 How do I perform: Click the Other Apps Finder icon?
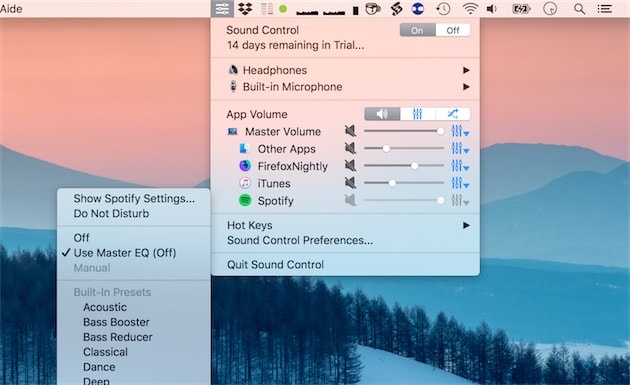click(245, 148)
